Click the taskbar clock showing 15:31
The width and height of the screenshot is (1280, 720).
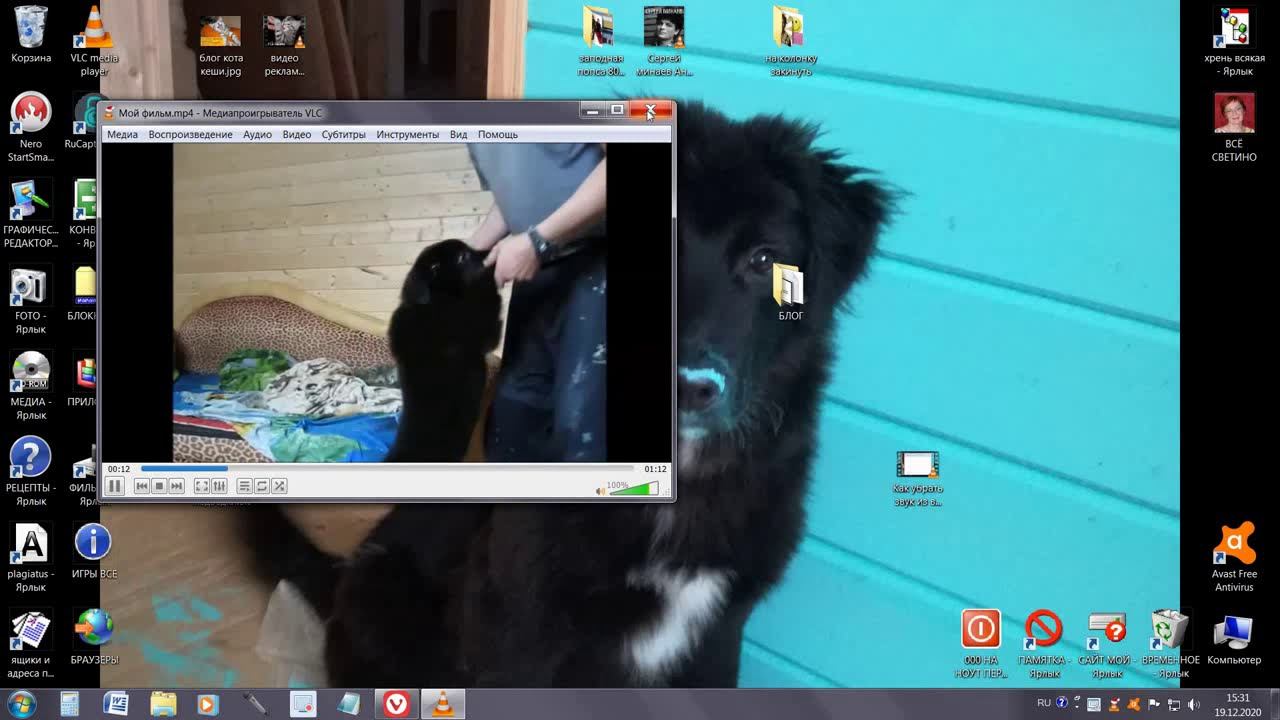point(1239,704)
